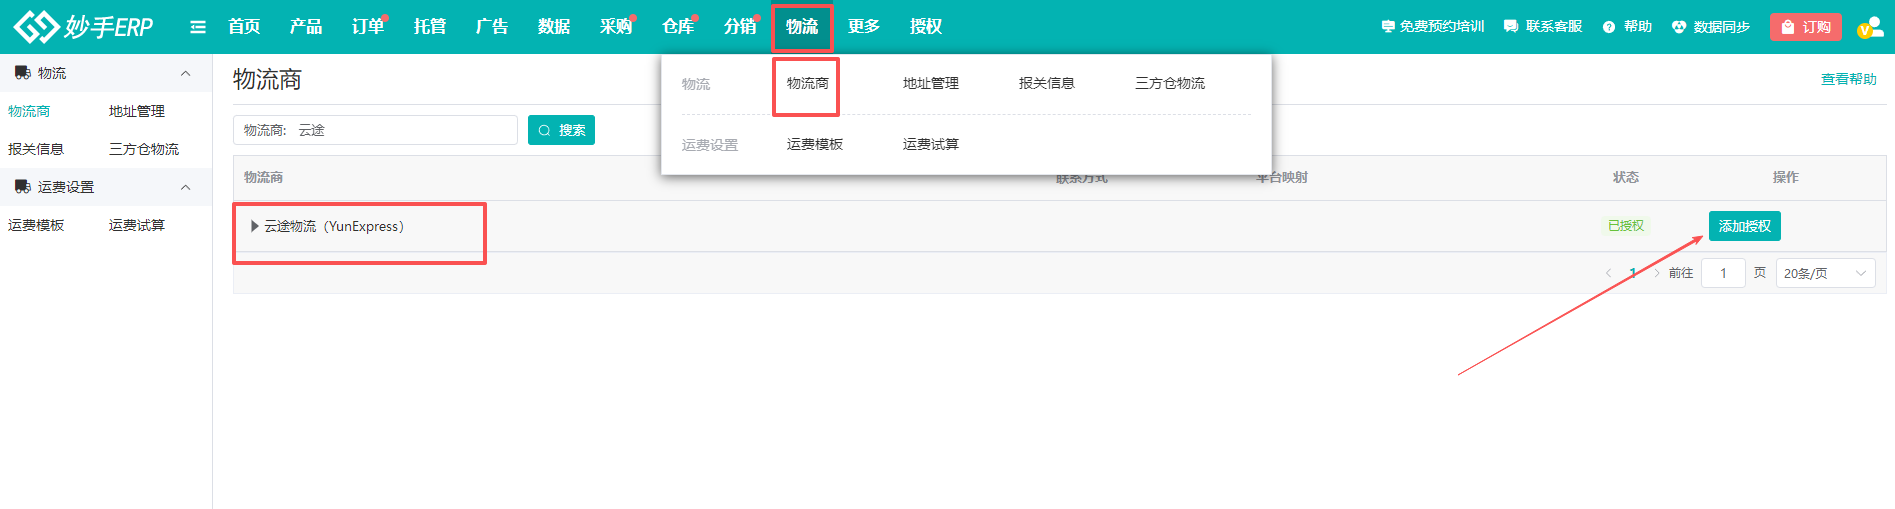Select 运费试算 in the dropdown panel
The width and height of the screenshot is (1895, 509).
tap(931, 145)
